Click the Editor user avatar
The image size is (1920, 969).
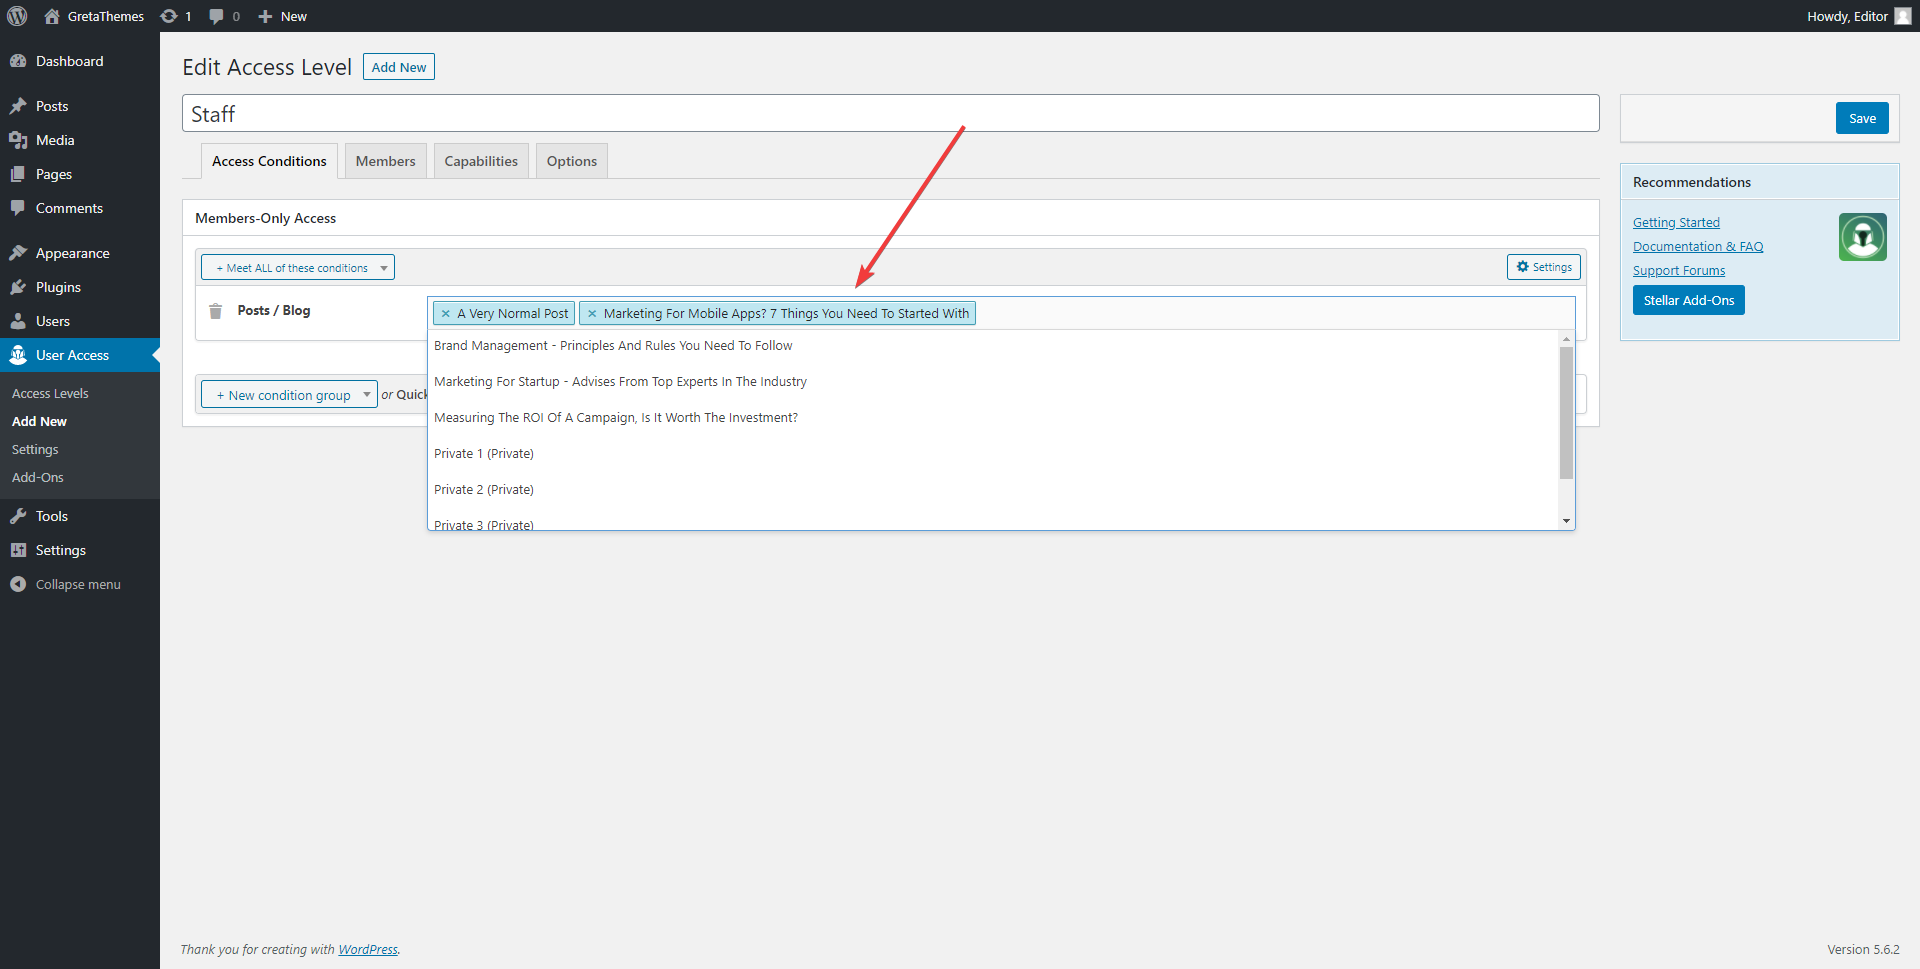tap(1903, 16)
